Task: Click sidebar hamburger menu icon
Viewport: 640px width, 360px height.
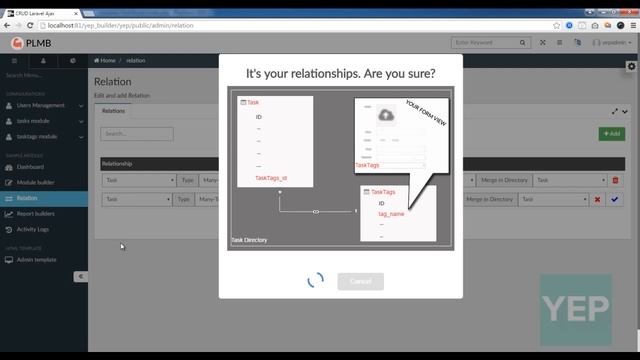Action: click(14, 61)
